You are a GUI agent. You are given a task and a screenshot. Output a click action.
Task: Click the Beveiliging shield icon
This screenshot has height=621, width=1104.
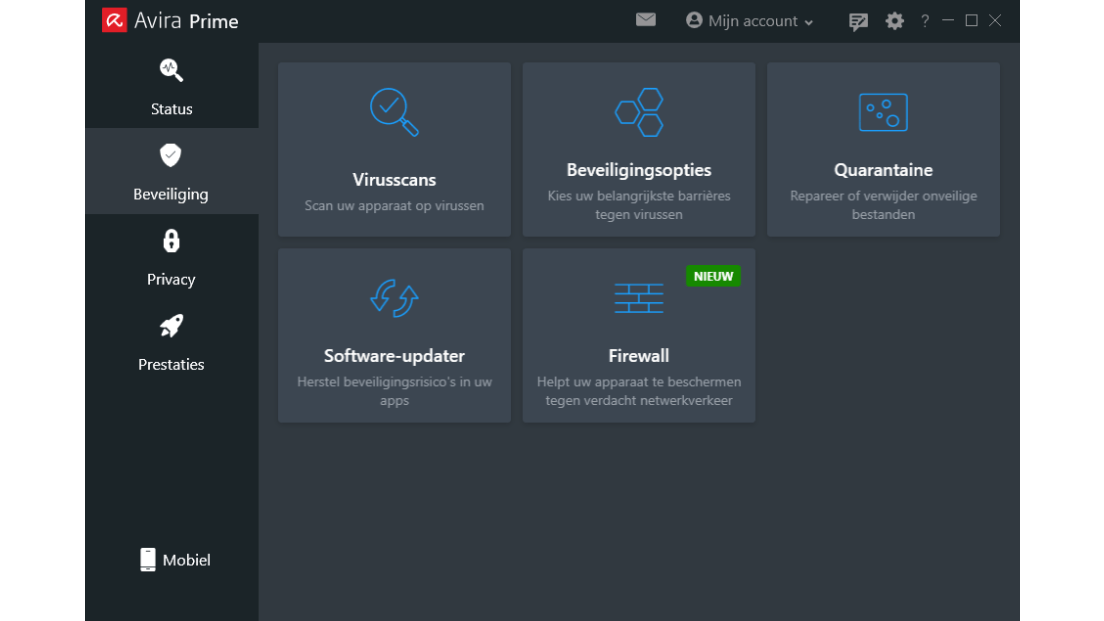pos(170,156)
